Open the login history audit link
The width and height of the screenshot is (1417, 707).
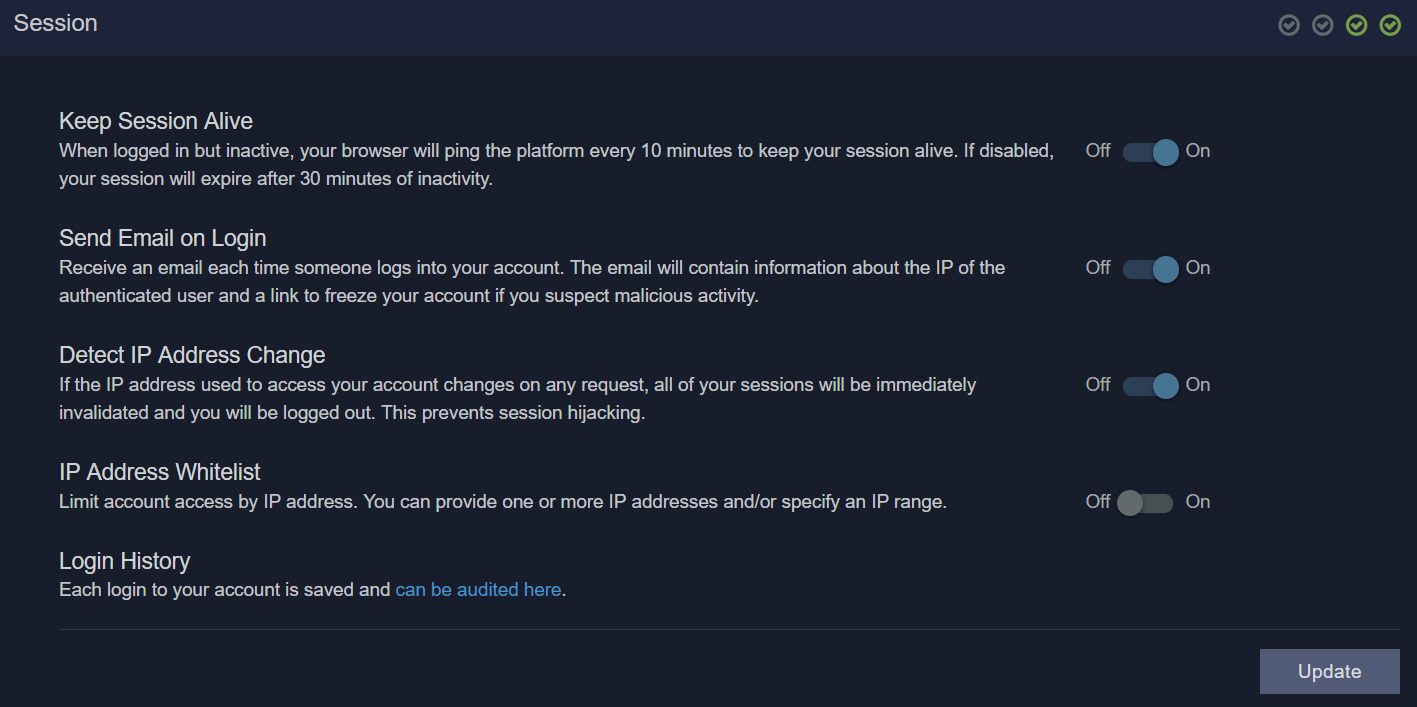[x=478, y=590]
